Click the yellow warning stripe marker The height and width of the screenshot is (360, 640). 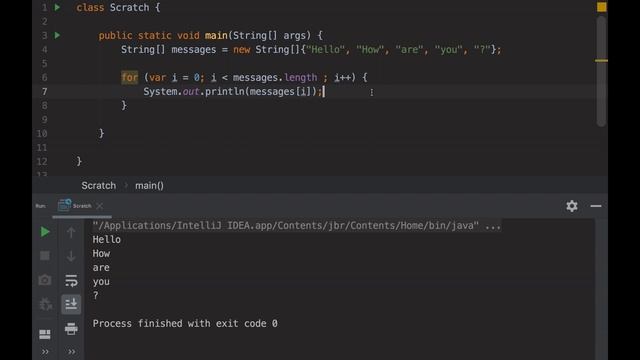tap(601, 60)
